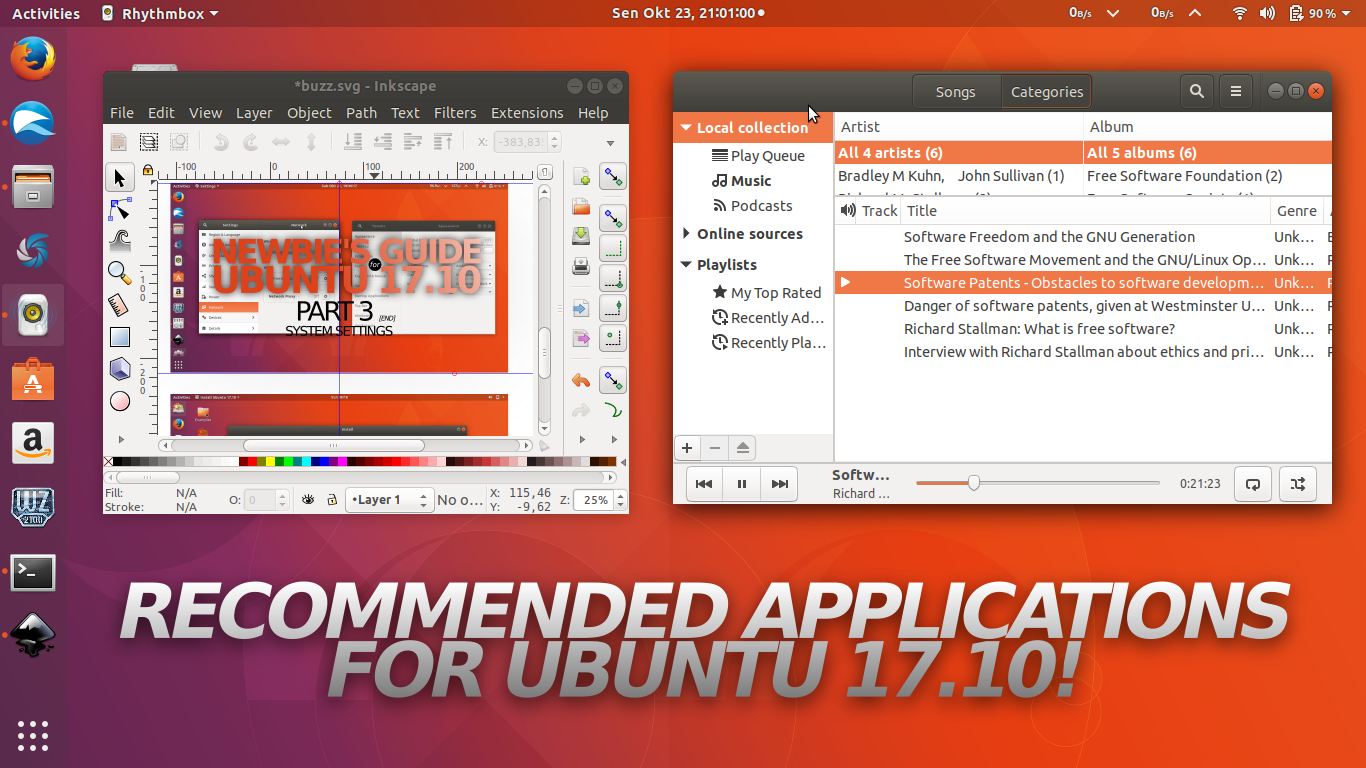Click the Export icon in Inkscape command bar

(x=581, y=339)
